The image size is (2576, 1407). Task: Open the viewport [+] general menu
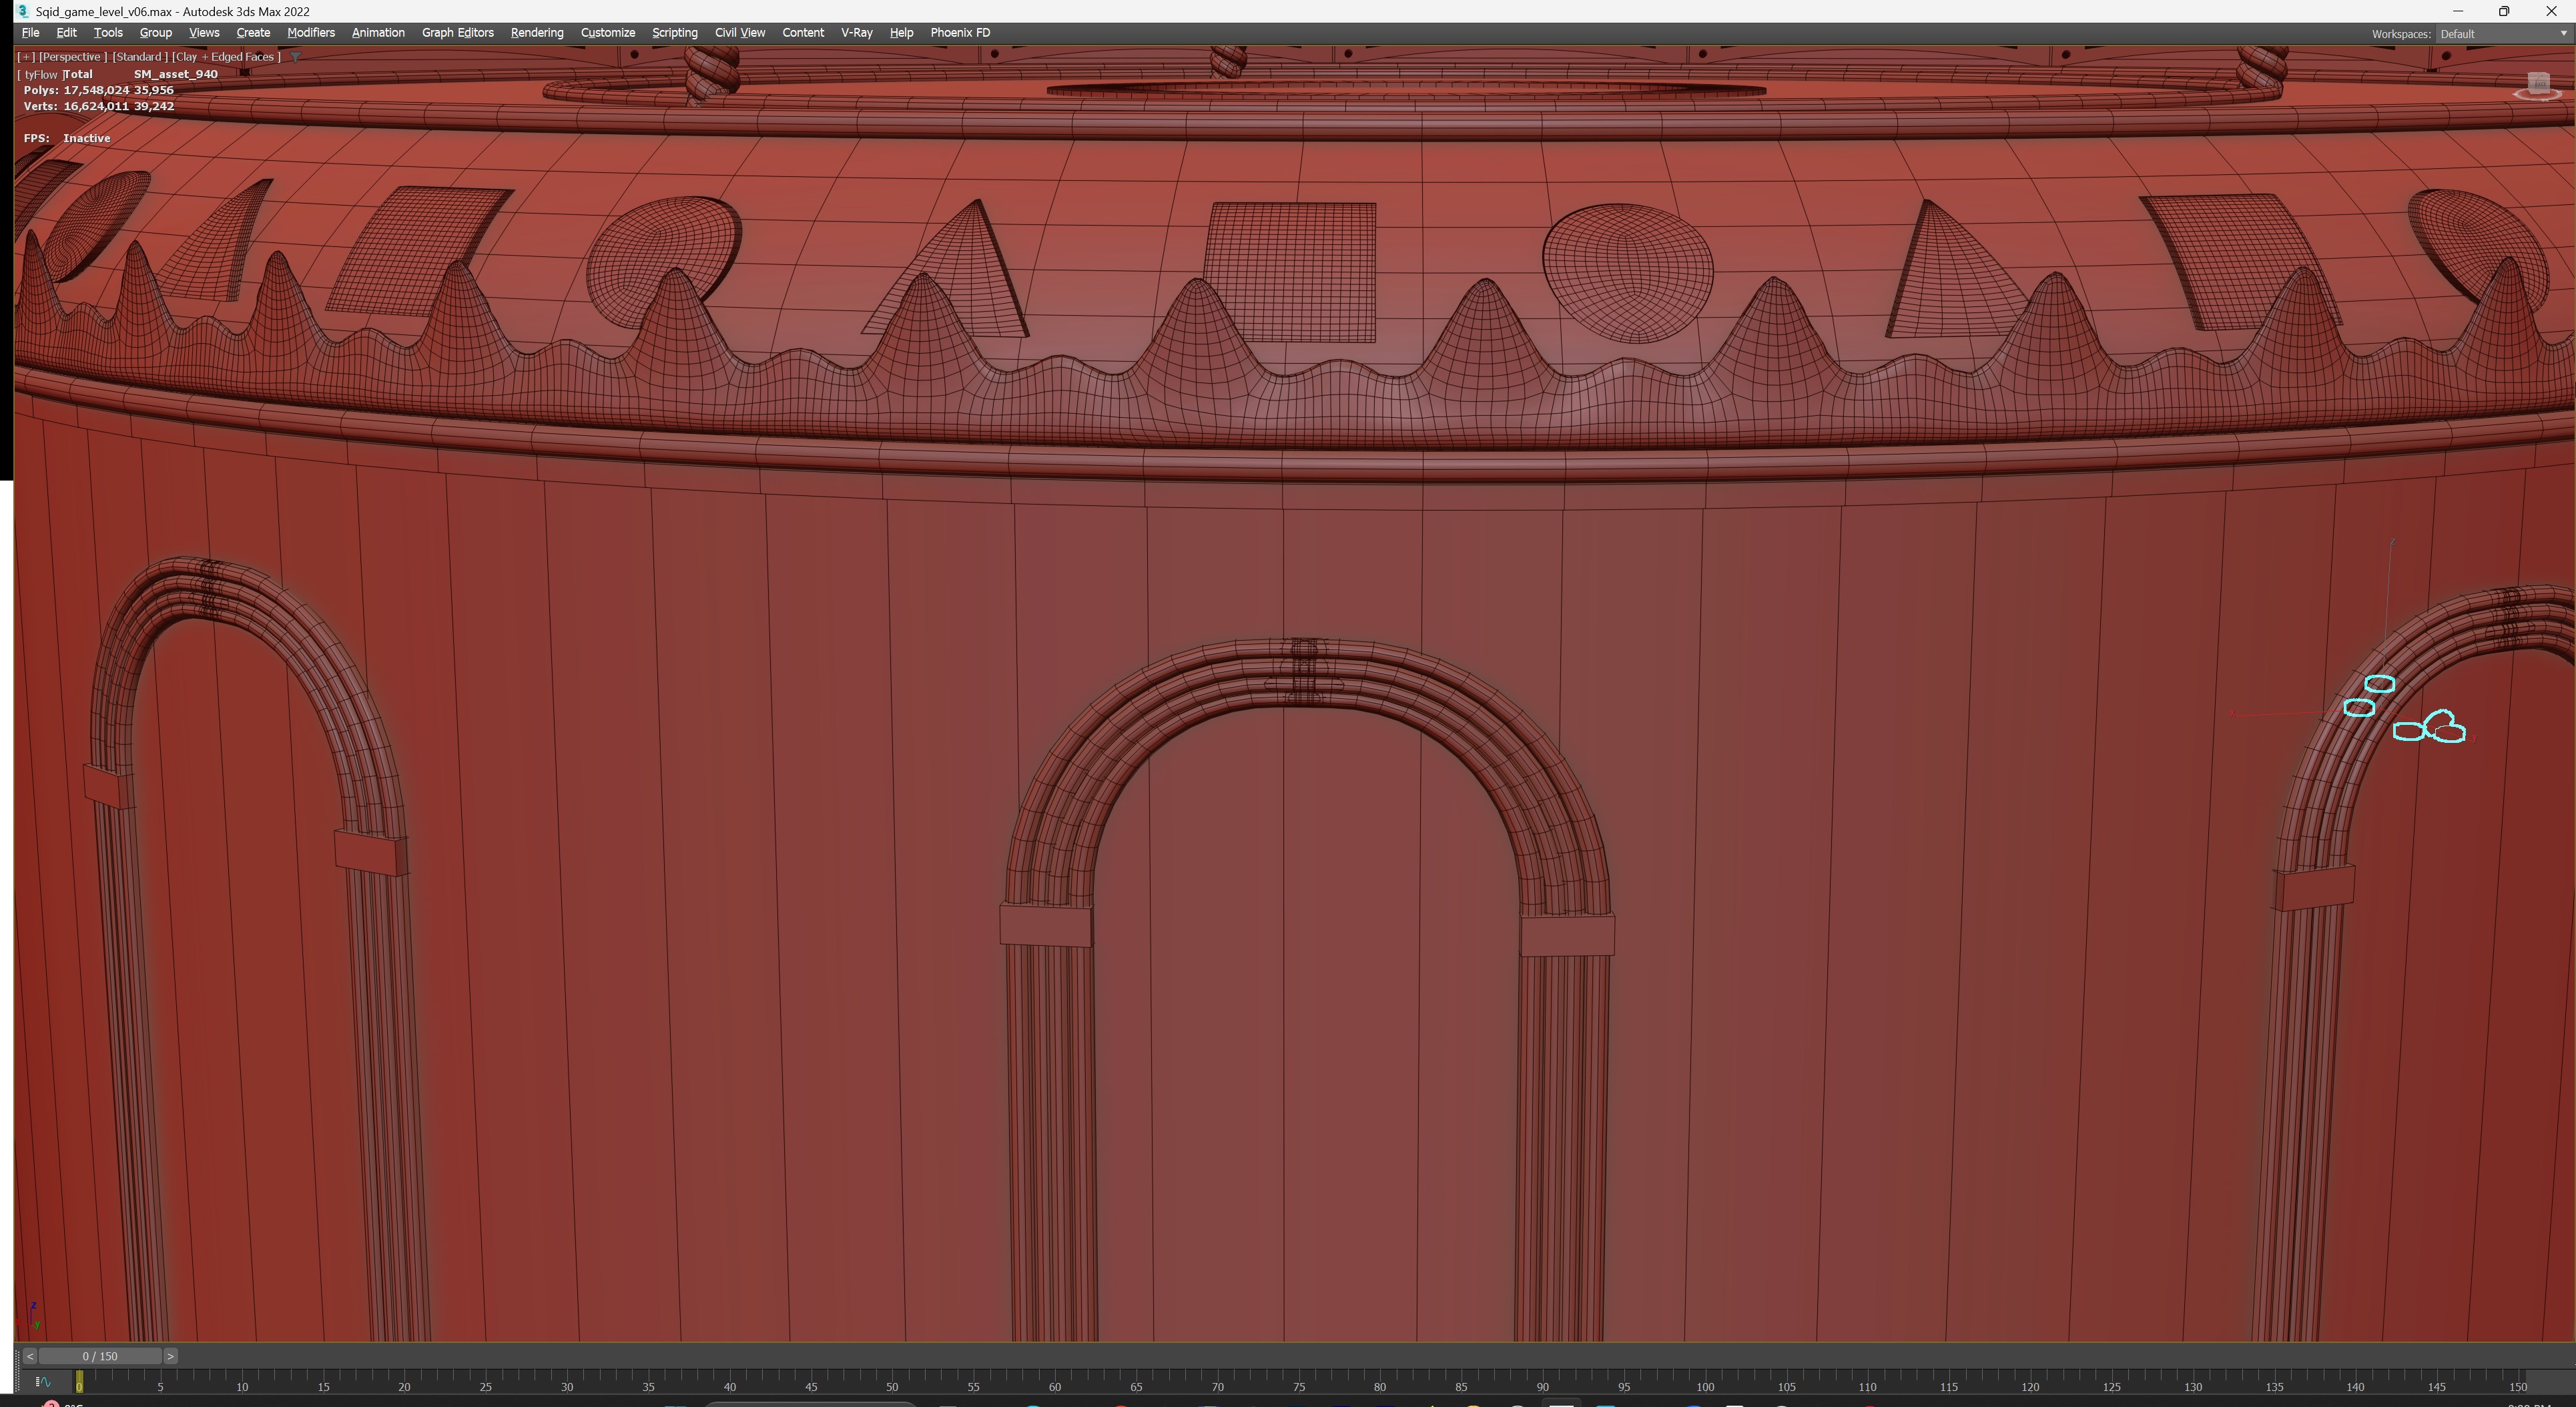click(26, 57)
